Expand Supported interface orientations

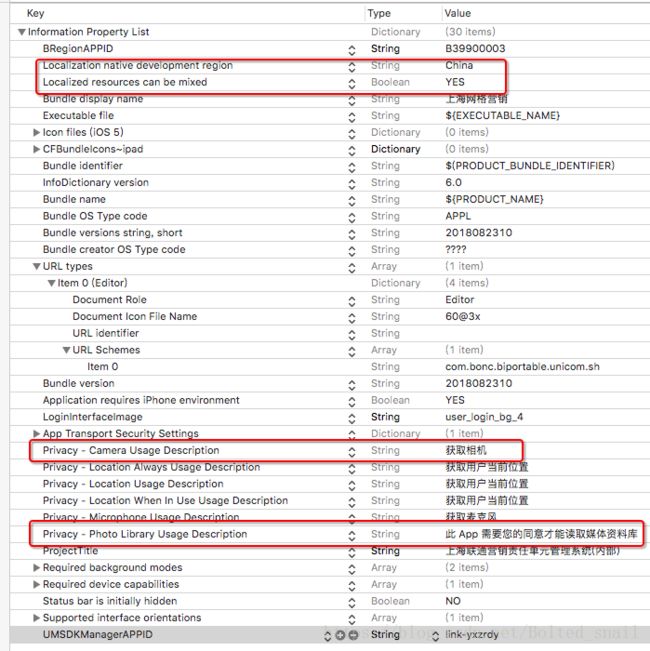(x=37, y=618)
